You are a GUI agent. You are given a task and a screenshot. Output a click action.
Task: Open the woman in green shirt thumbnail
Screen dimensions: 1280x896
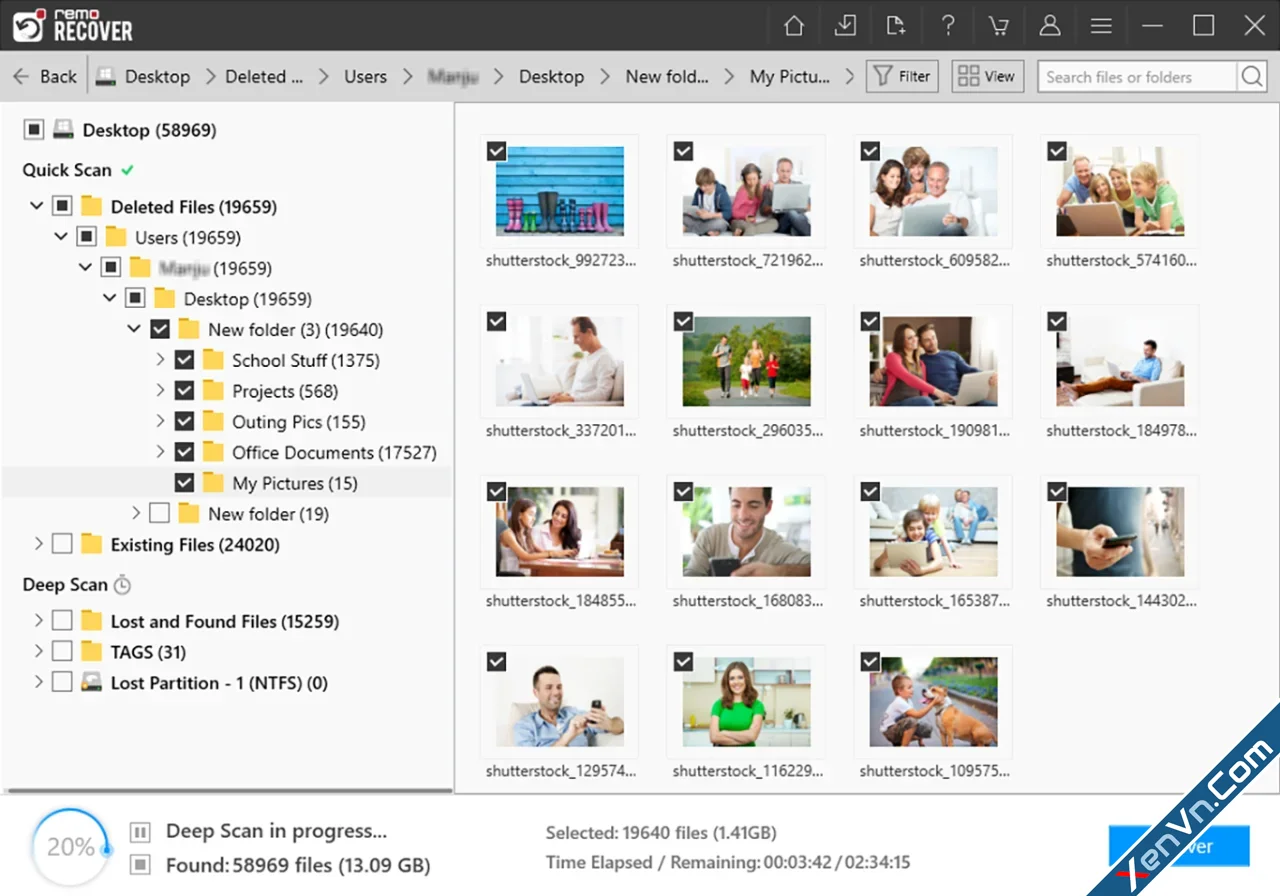tap(746, 701)
